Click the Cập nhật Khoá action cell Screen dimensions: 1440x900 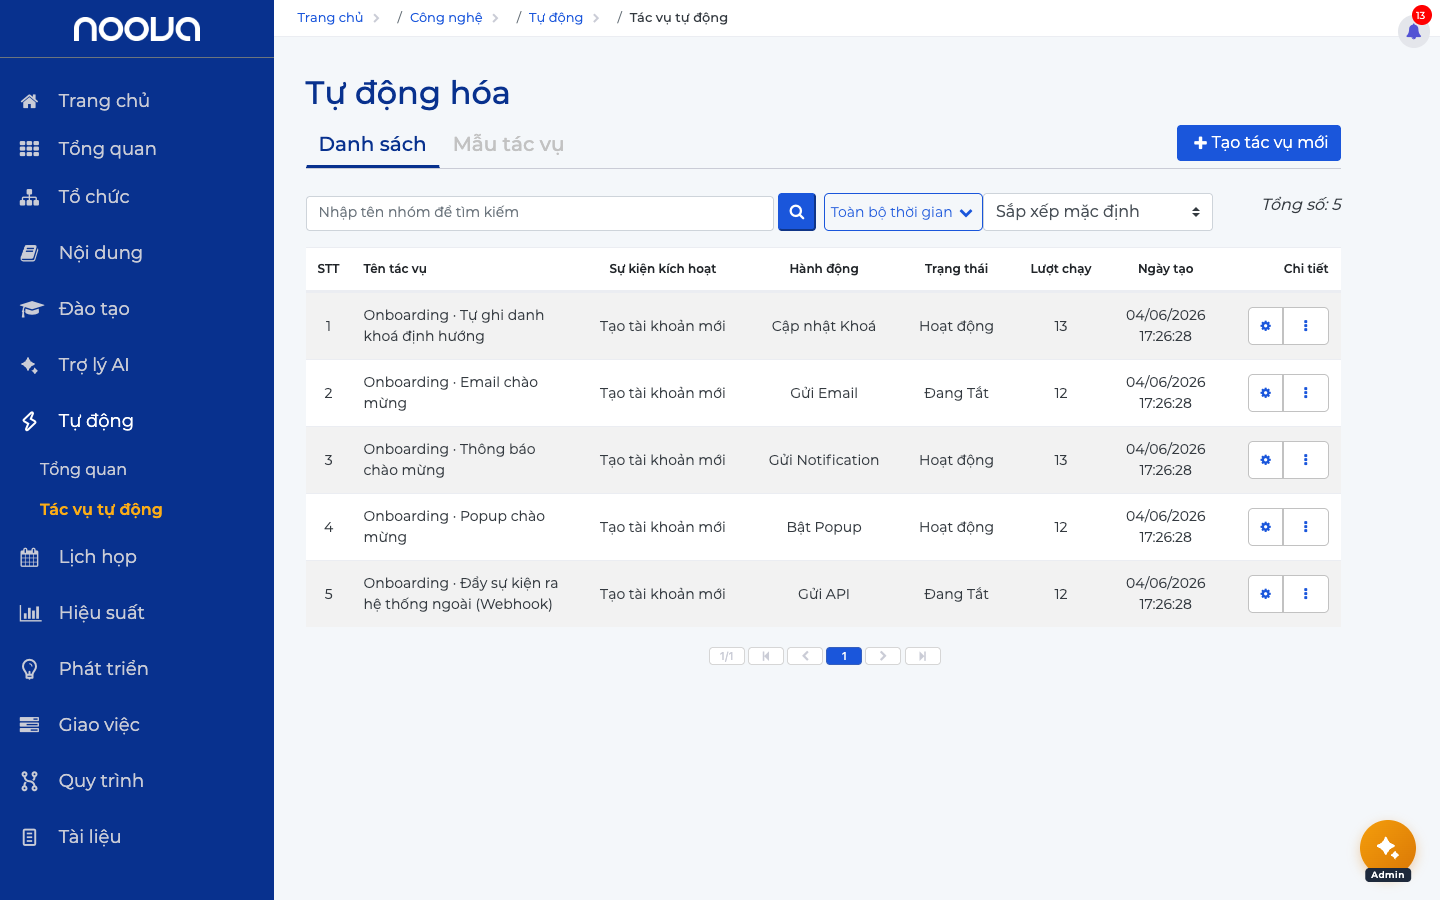[824, 326]
